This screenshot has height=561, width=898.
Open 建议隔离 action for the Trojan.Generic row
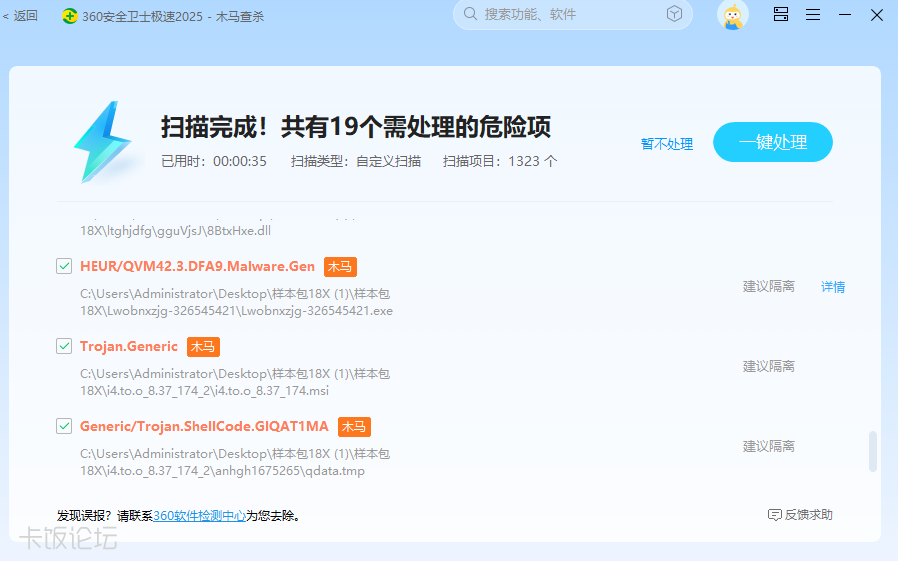(x=768, y=367)
